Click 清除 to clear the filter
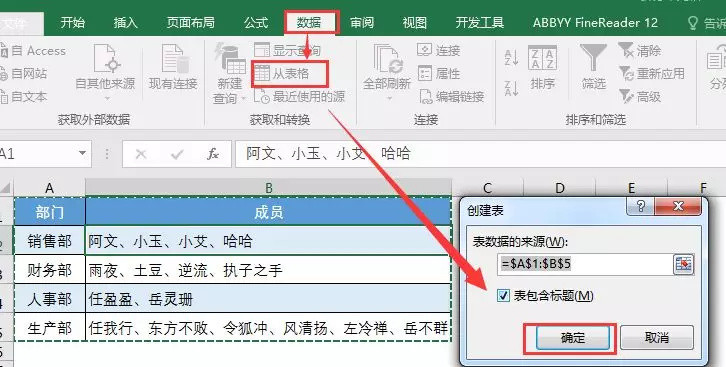The image size is (726, 367). [640, 50]
